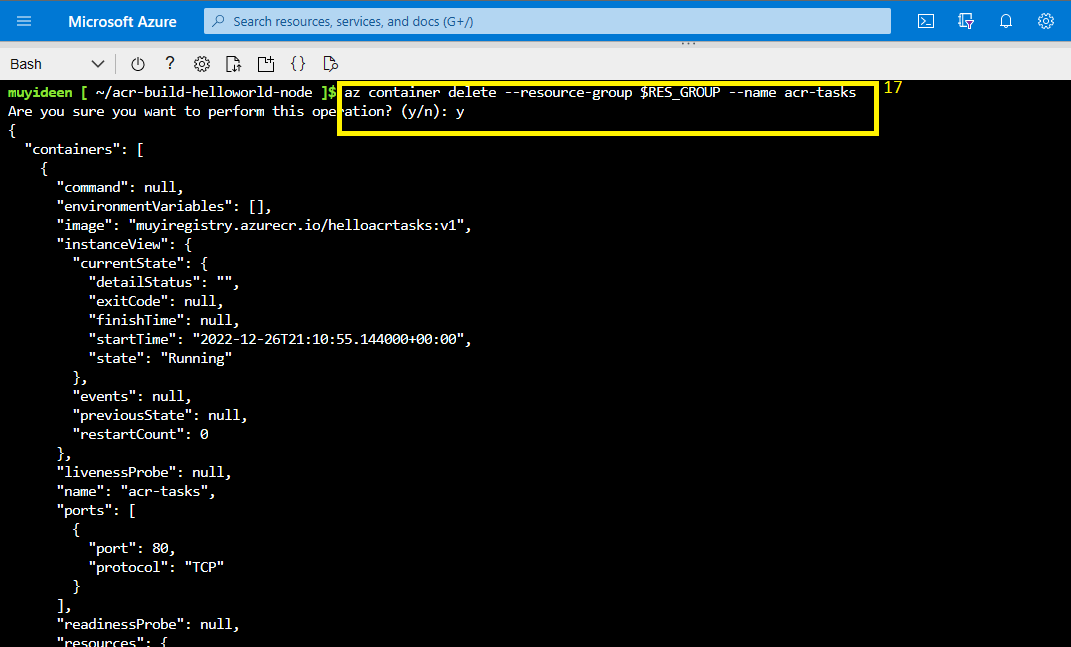Open the portal Settings gear in the header
The image size is (1071, 647).
pos(1046,21)
